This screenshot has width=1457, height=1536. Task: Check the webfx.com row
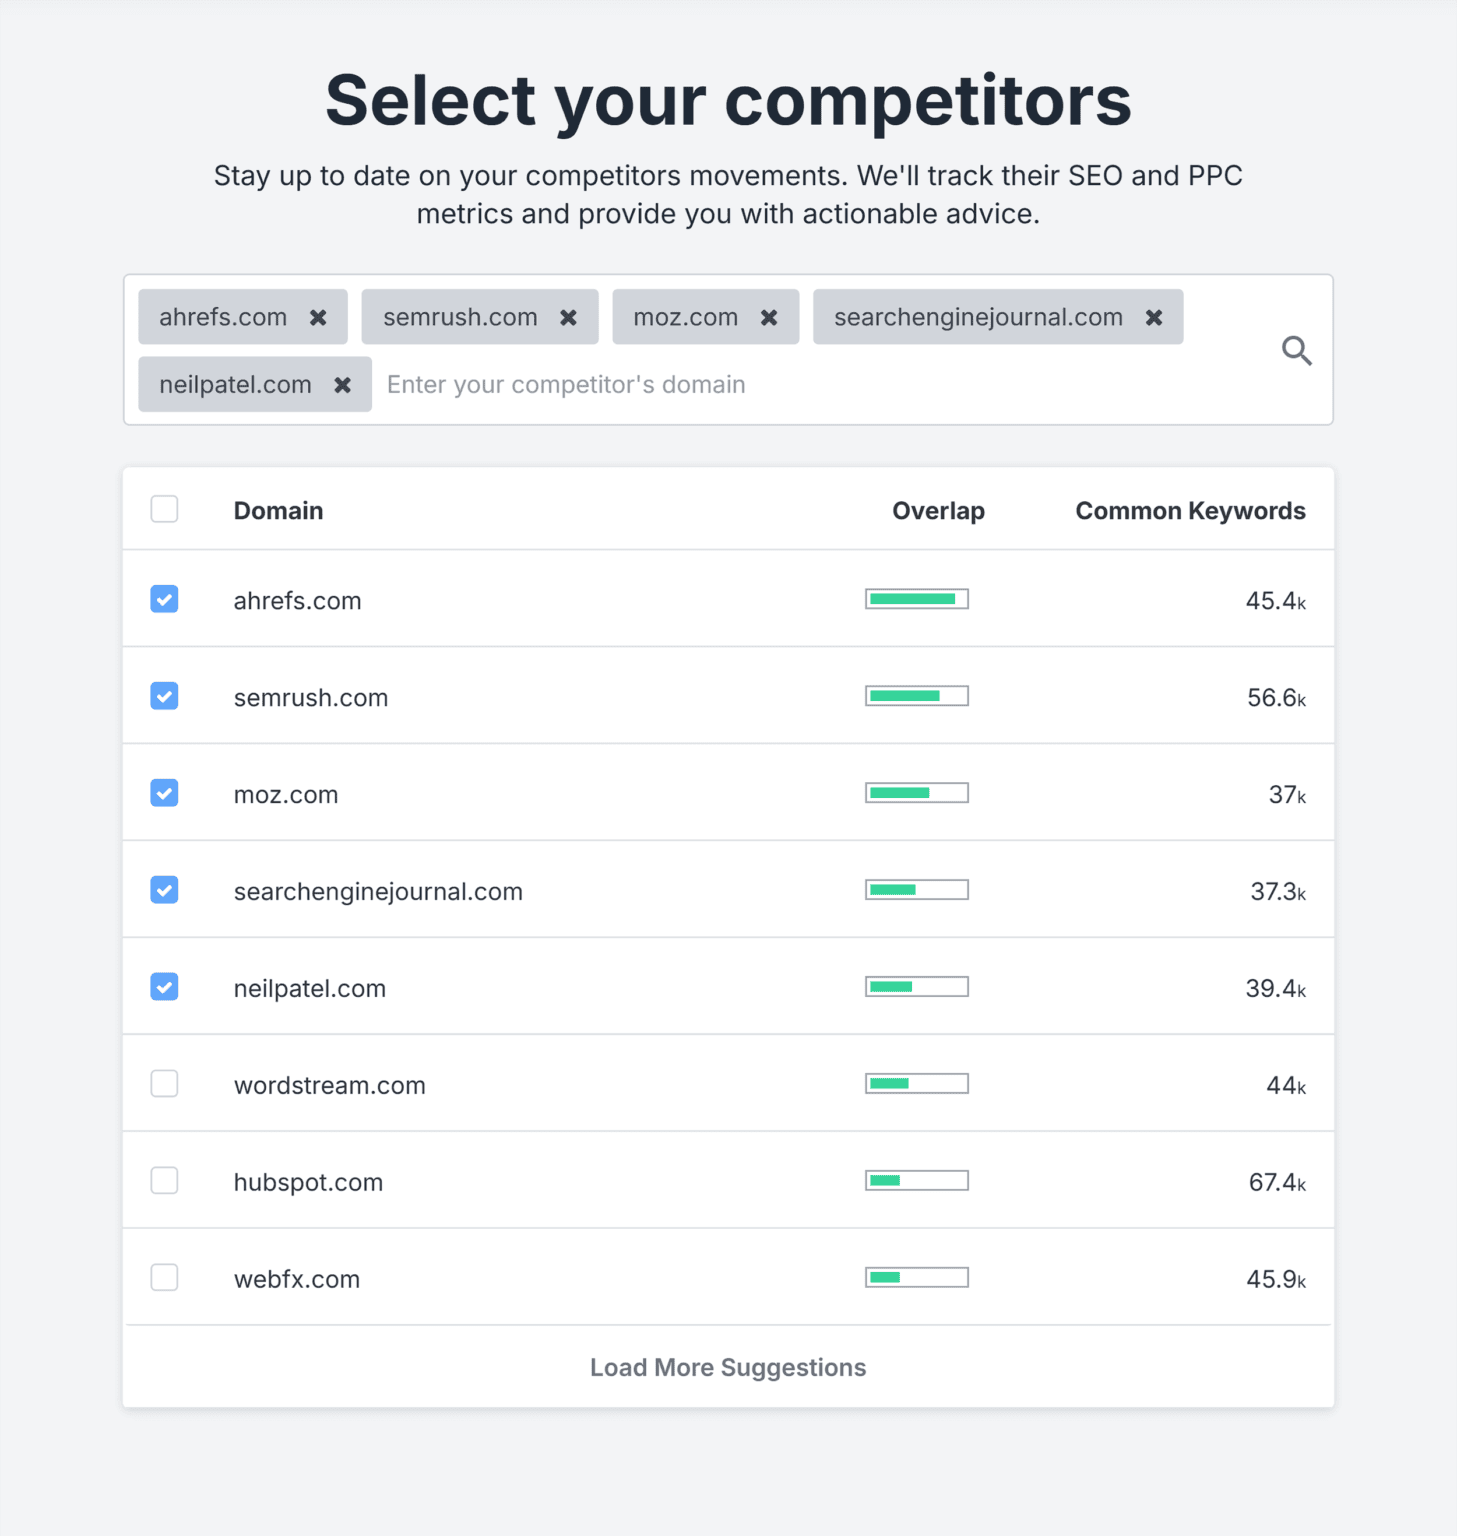[x=164, y=1277]
